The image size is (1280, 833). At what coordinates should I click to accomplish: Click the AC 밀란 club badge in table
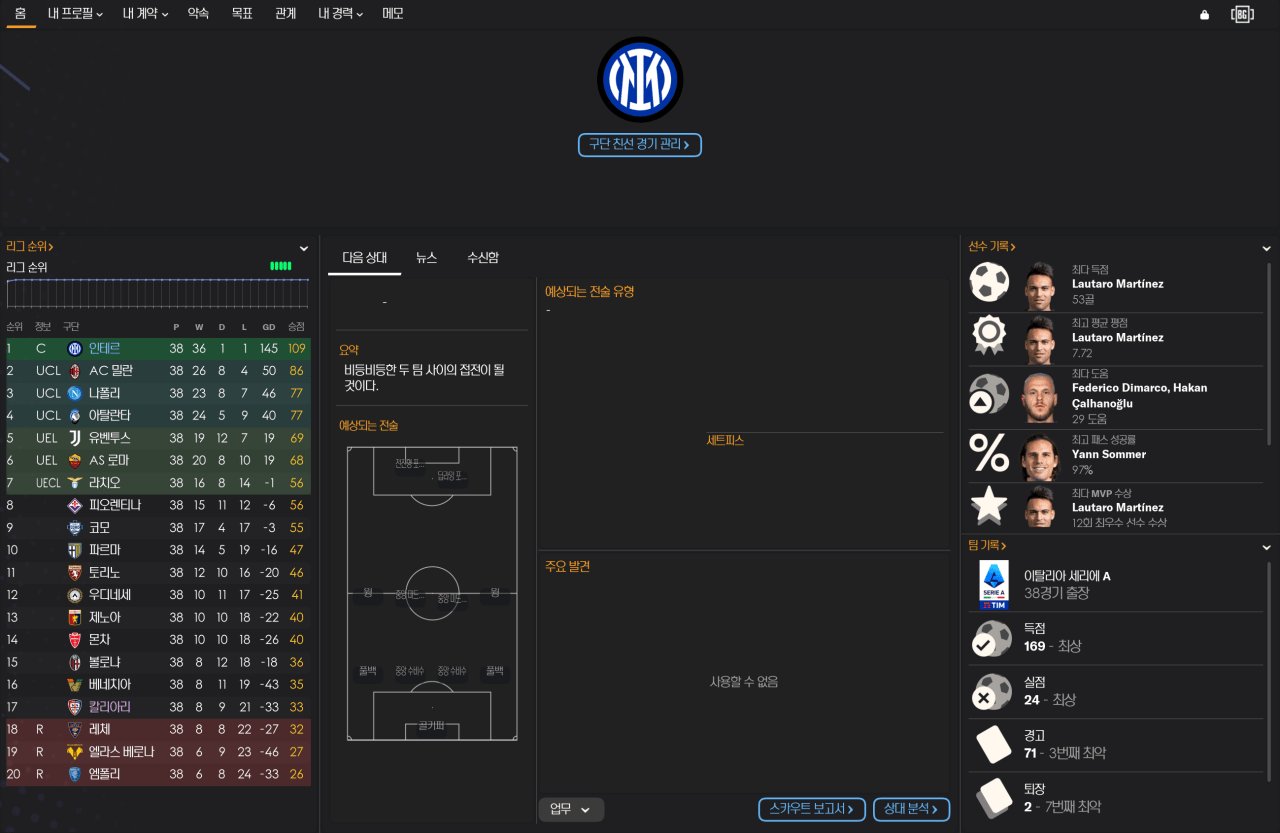pyautogui.click(x=74, y=371)
